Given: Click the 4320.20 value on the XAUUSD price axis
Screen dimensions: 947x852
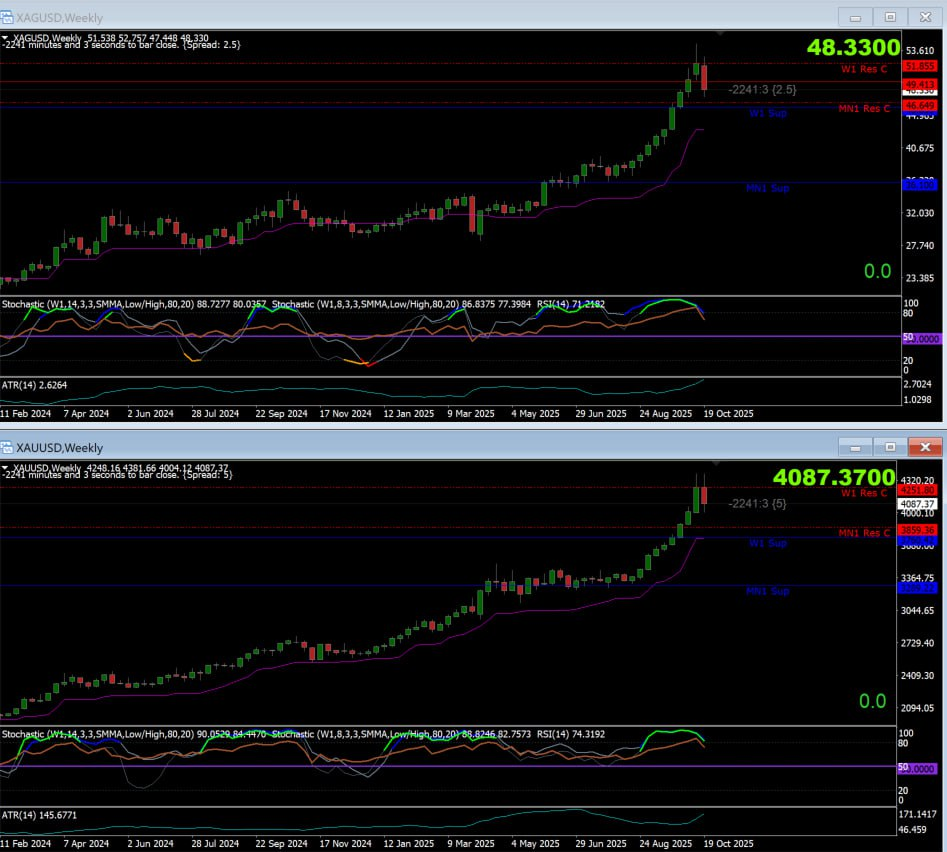Looking at the screenshot, I should point(917,480).
